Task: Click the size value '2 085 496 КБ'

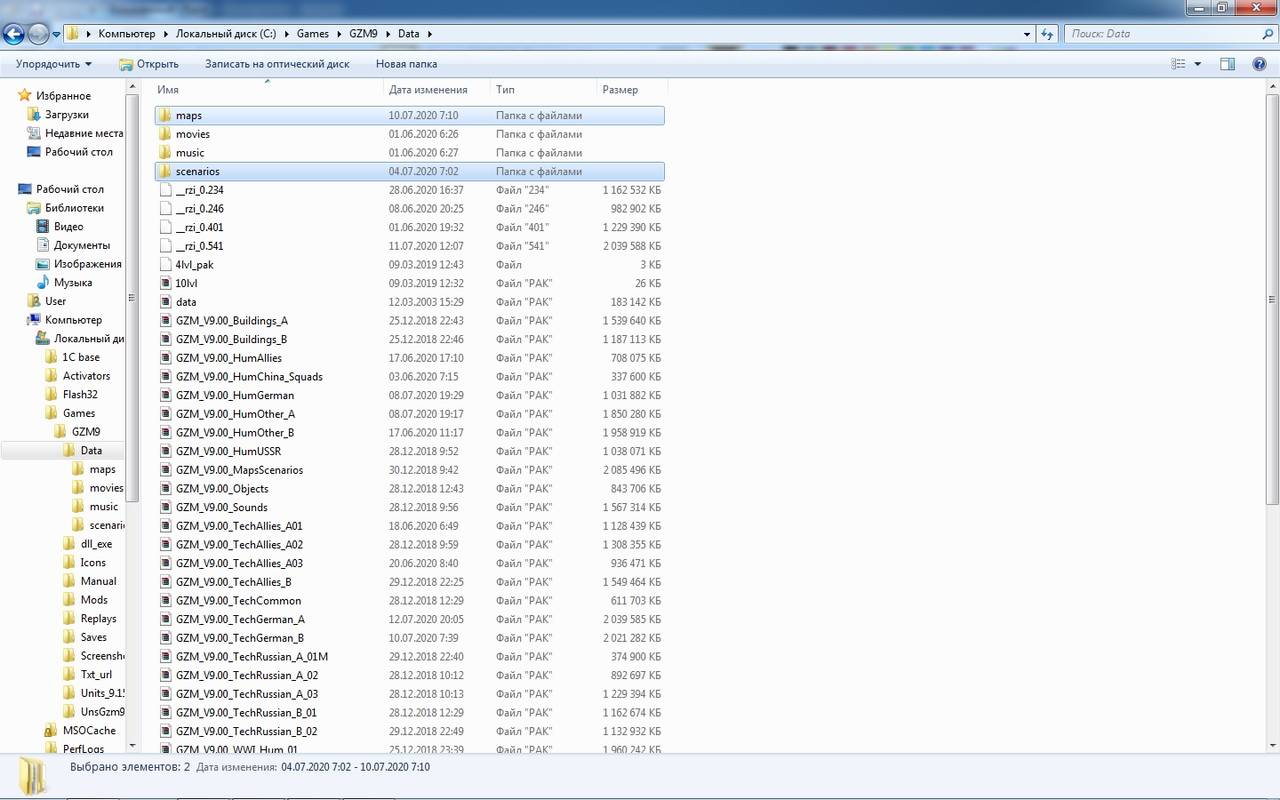Action: [631, 470]
